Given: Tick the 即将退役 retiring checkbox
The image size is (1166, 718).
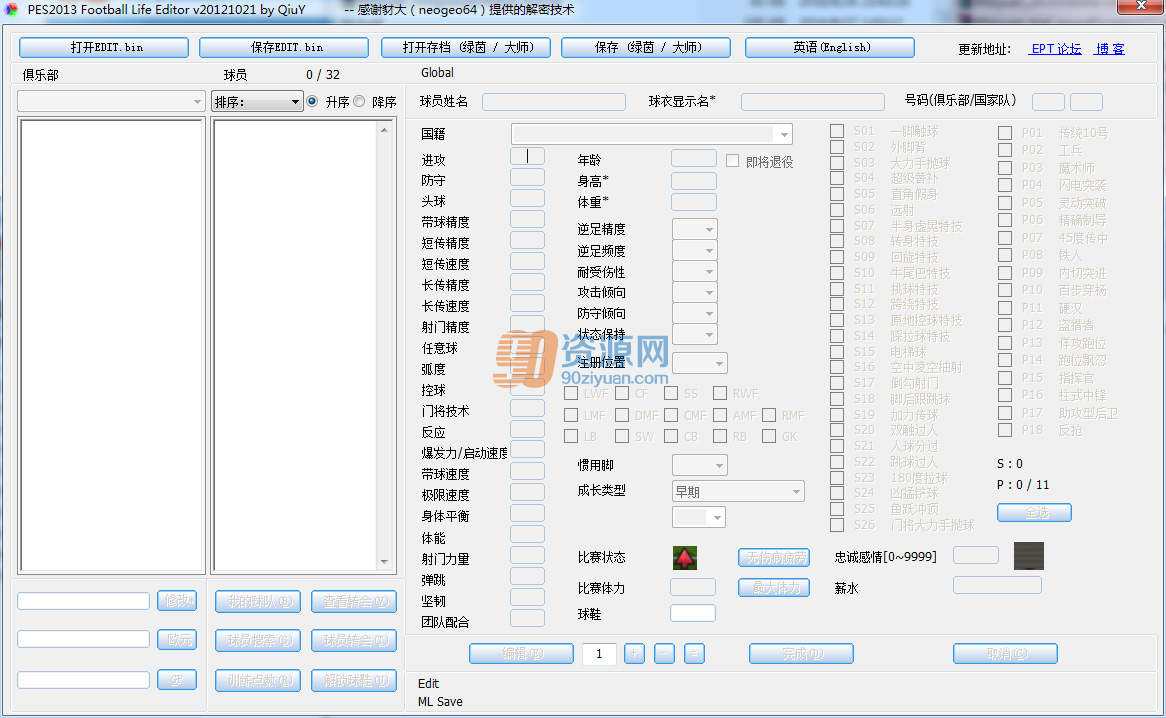Looking at the screenshot, I should [x=732, y=161].
